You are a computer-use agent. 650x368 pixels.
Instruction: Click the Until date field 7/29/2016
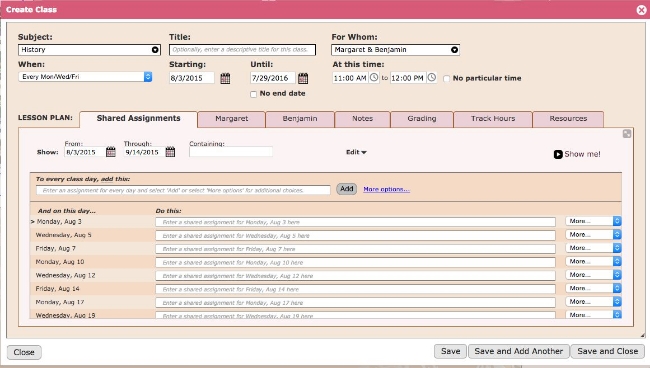click(x=273, y=78)
